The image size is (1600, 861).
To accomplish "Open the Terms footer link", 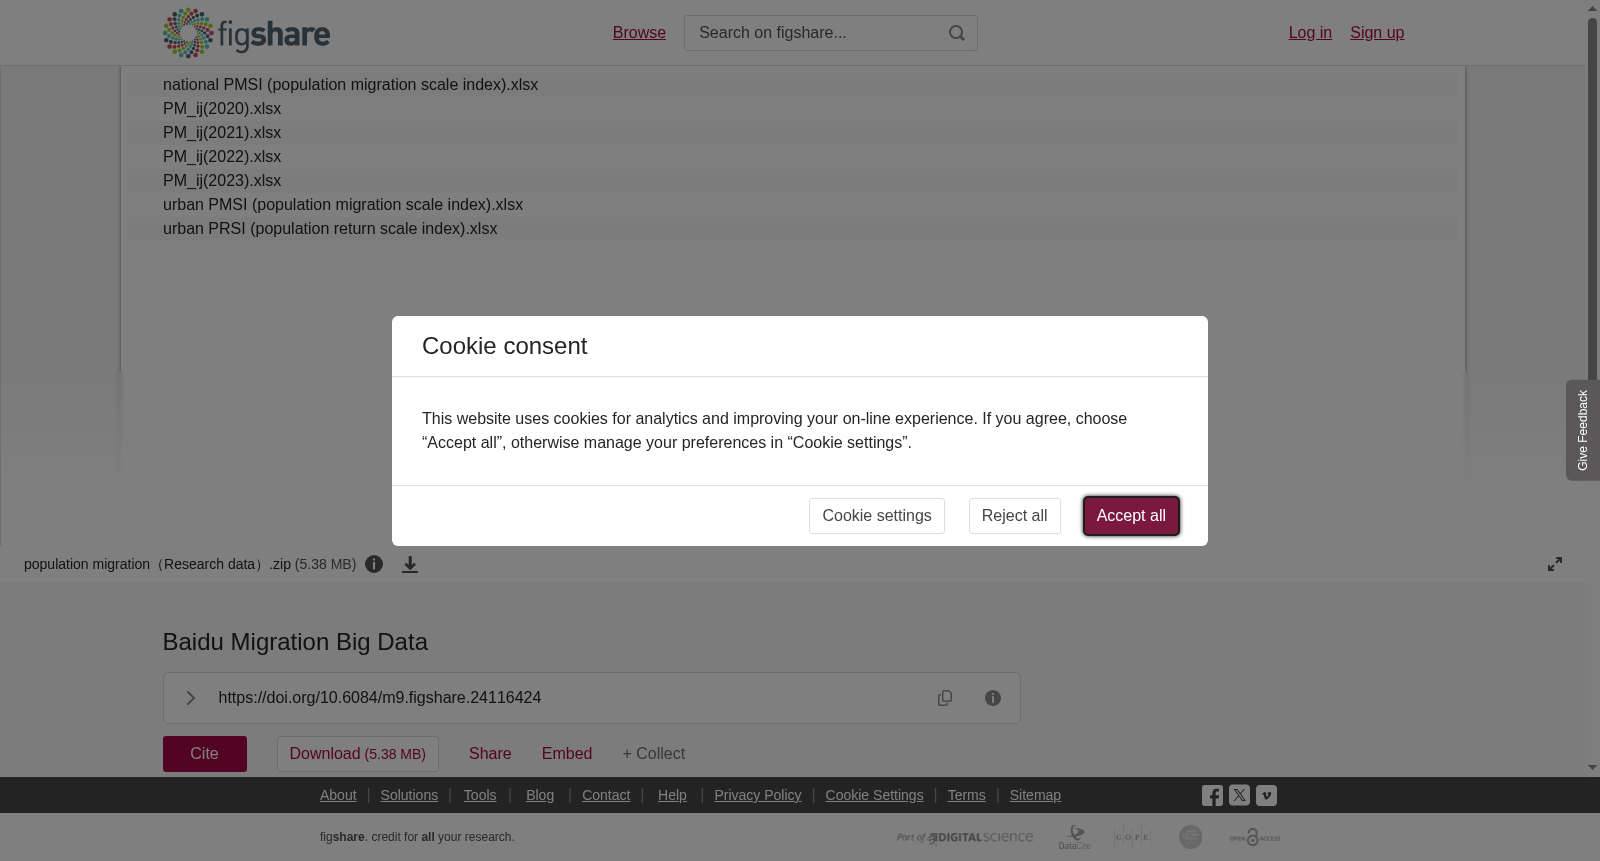I will coord(966,795).
